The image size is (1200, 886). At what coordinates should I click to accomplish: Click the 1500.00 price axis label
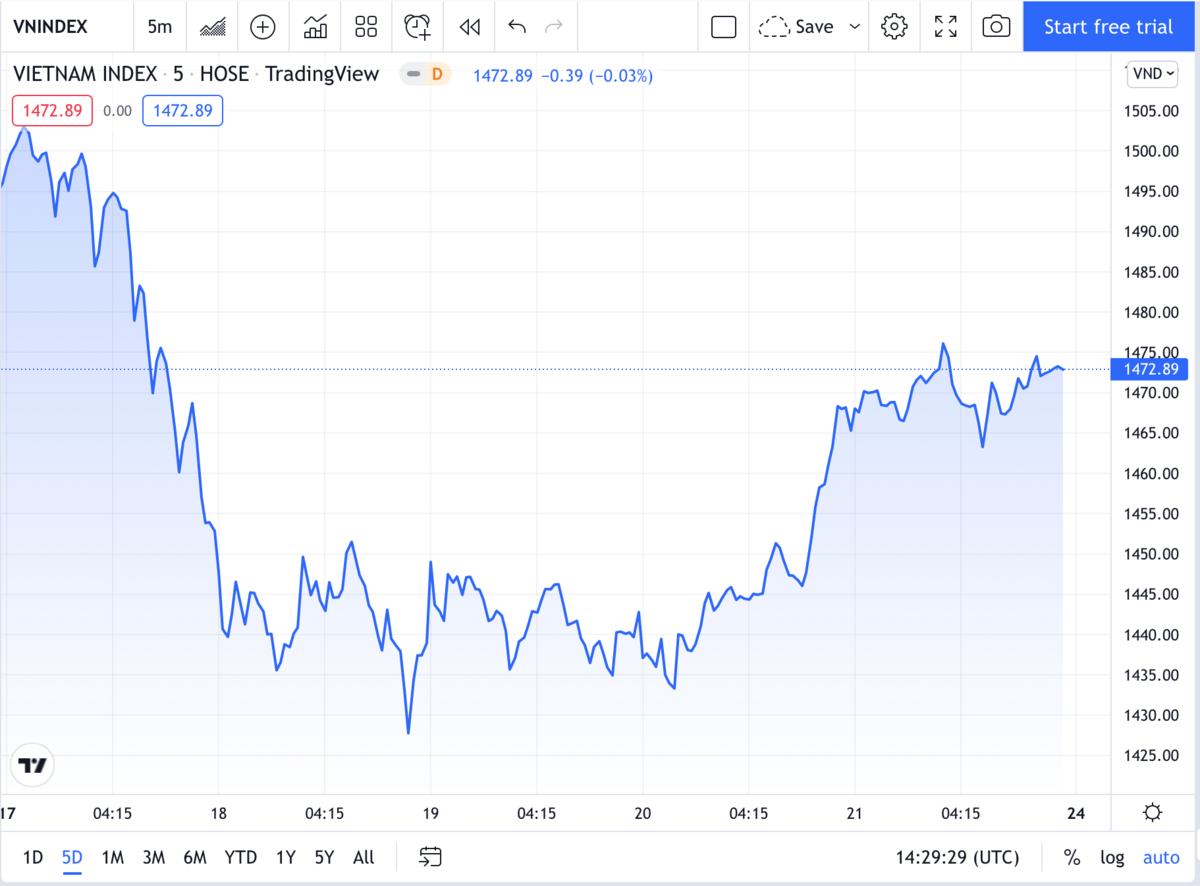click(x=1153, y=151)
